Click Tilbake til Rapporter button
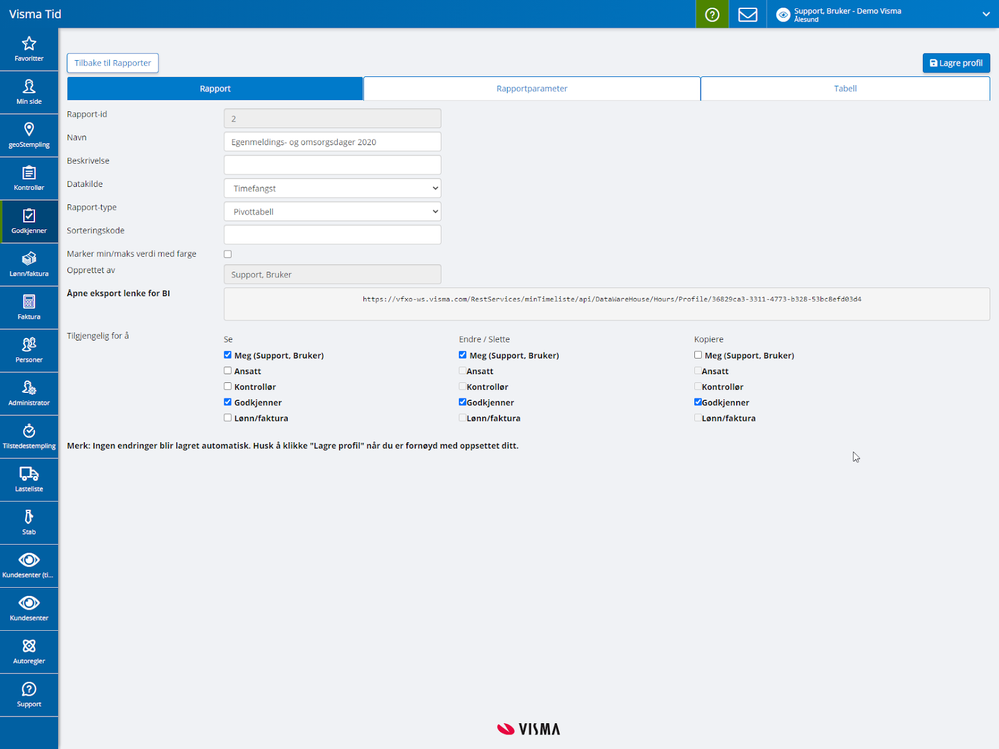 [x=113, y=63]
